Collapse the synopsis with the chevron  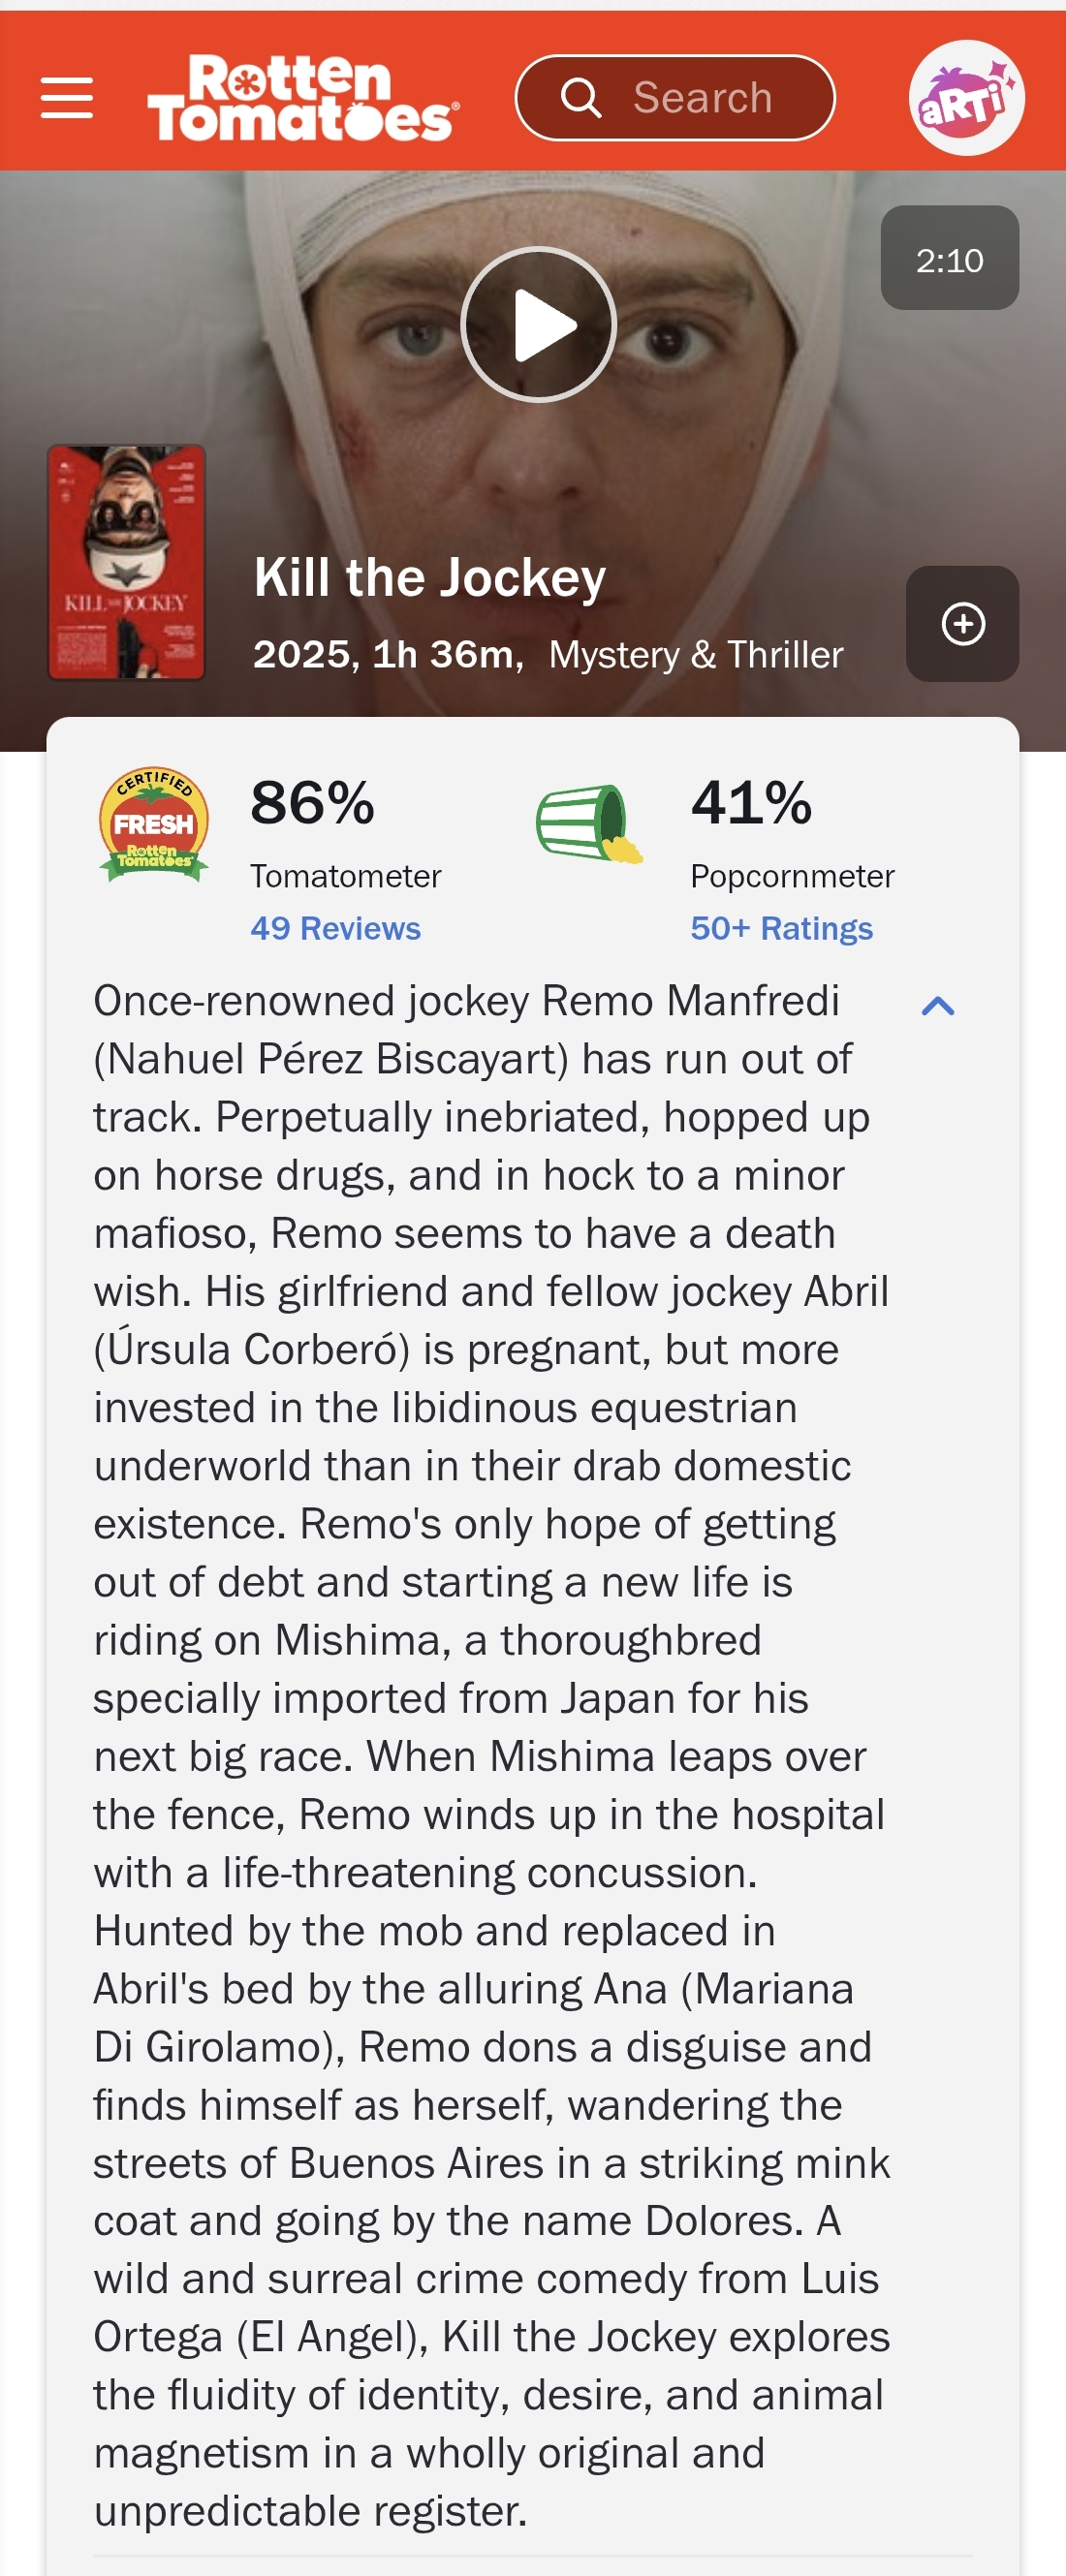pyautogui.click(x=937, y=1005)
